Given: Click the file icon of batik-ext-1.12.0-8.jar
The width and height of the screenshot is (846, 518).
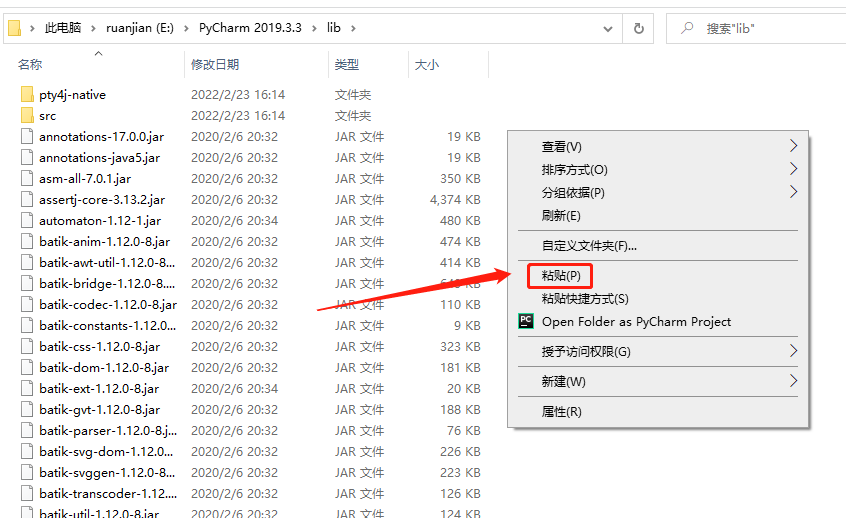Looking at the screenshot, I should [27, 389].
